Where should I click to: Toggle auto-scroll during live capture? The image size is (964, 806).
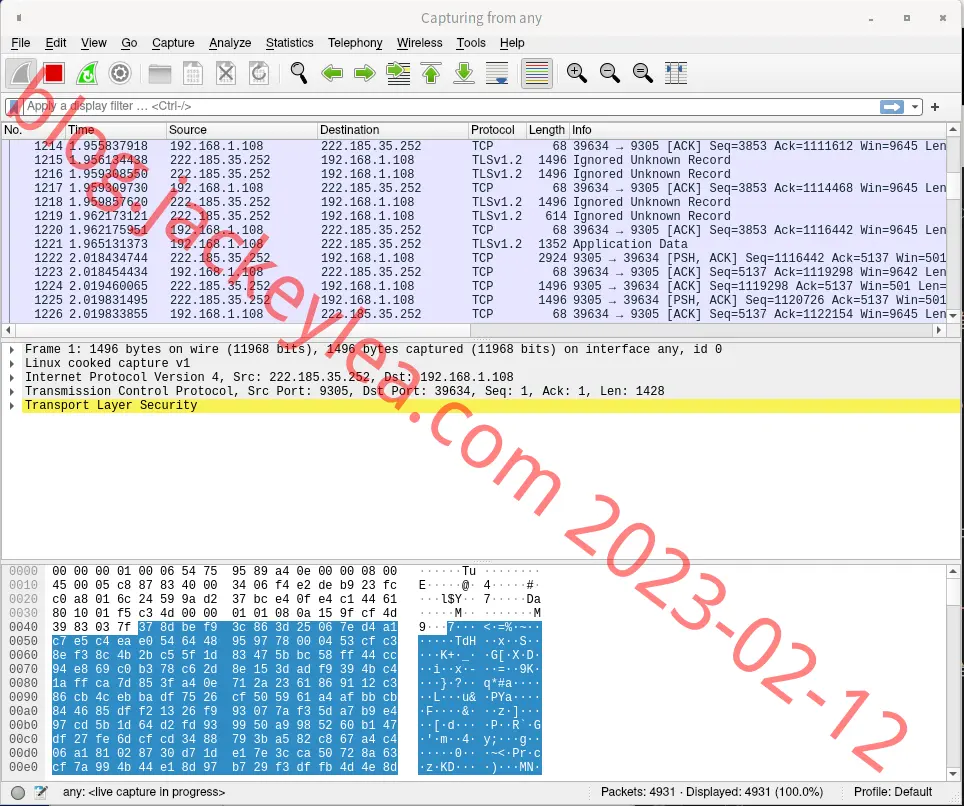coord(497,74)
